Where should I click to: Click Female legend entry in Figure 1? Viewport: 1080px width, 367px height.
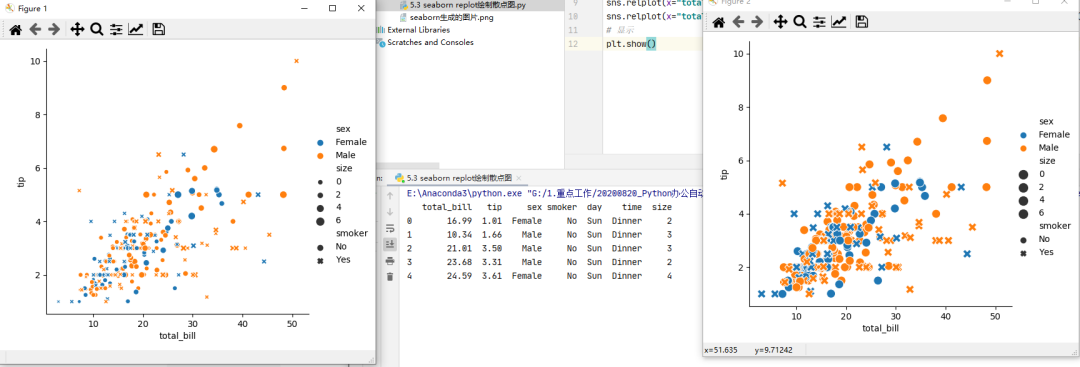coord(351,142)
